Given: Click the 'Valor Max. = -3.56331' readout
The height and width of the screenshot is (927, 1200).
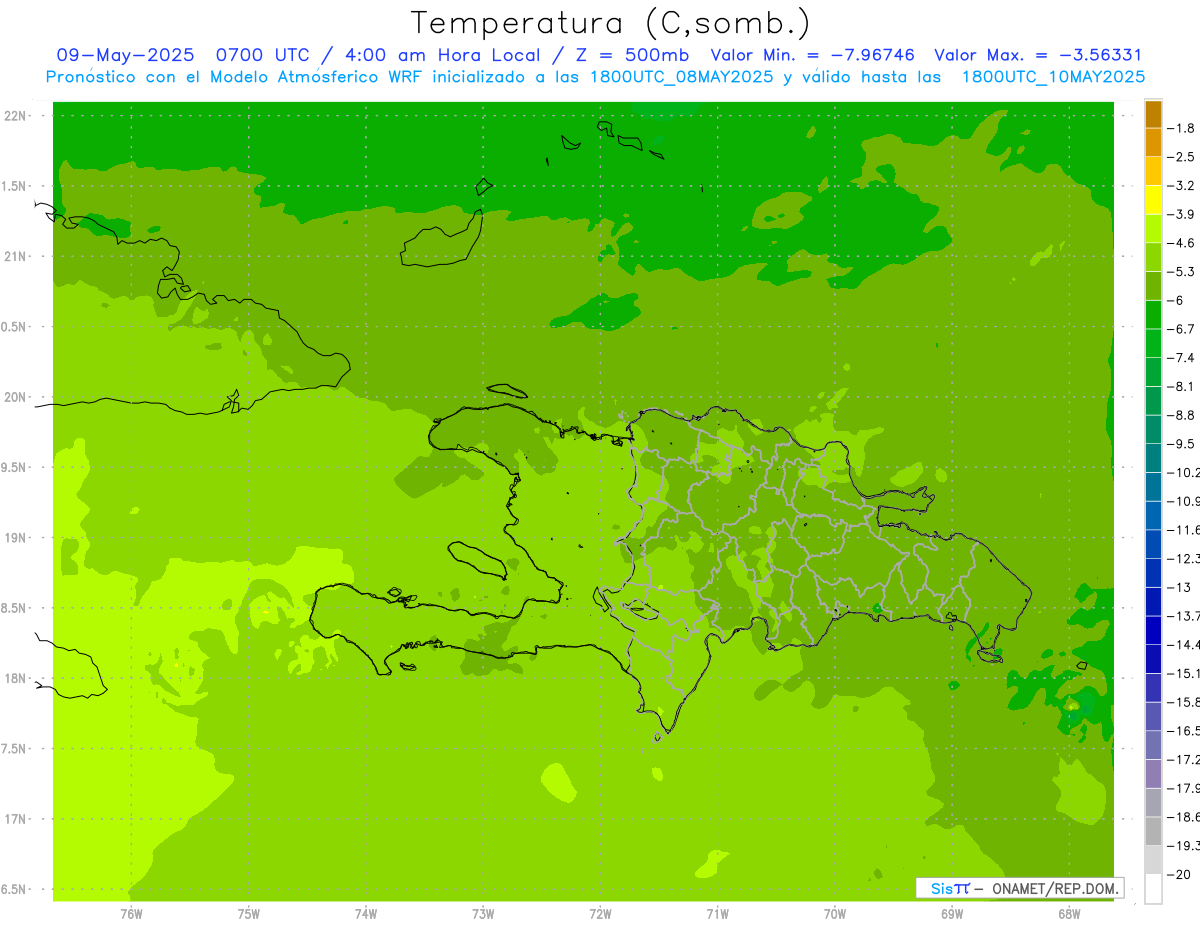Looking at the screenshot, I should (1038, 55).
